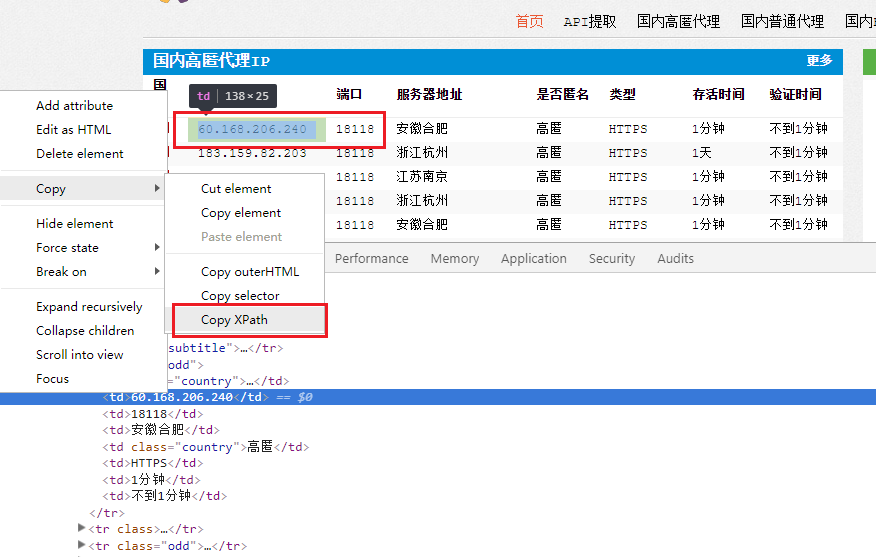
Task: Open API提取 navigation link
Action: [590, 21]
